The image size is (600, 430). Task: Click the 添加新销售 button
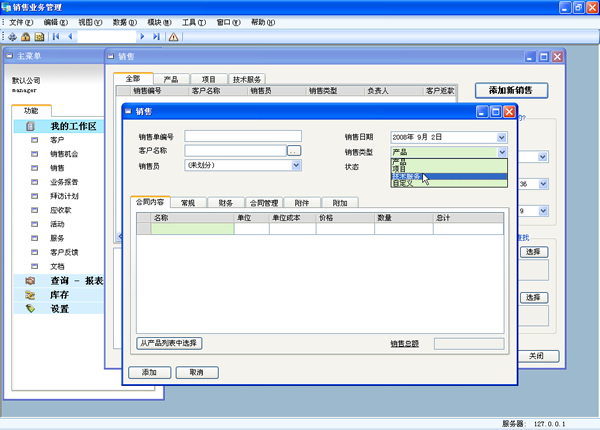point(511,90)
